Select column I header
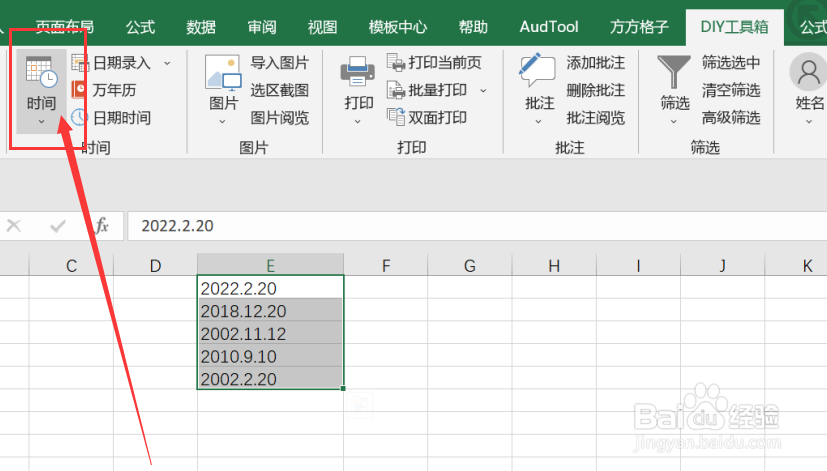827x471 pixels. [x=638, y=265]
